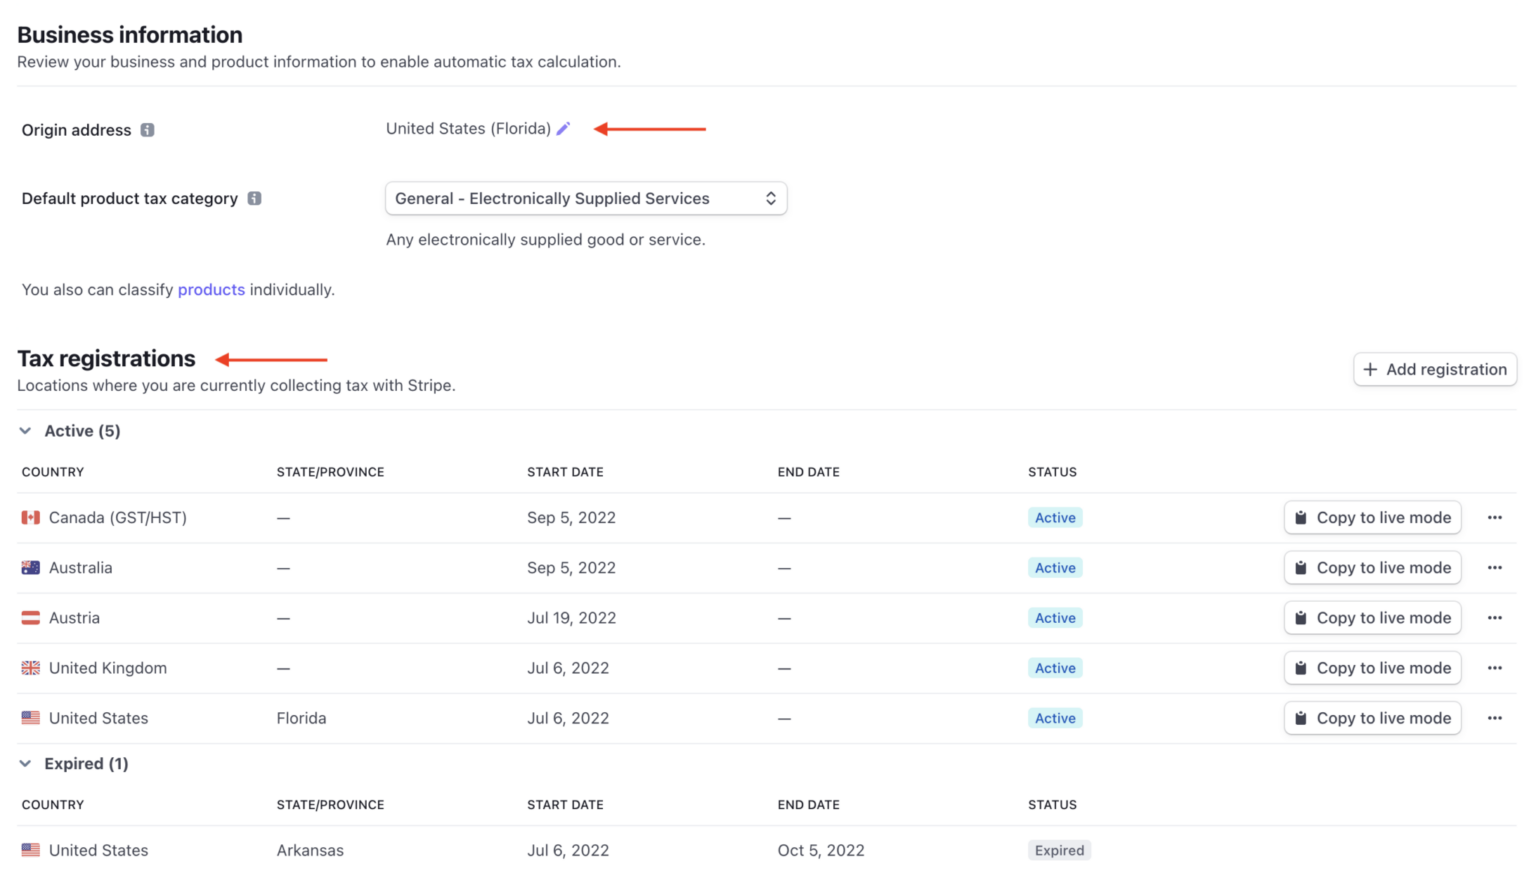The width and height of the screenshot is (1536, 890).
Task: Open the overflow menu for United Kingdom
Action: click(x=1495, y=667)
